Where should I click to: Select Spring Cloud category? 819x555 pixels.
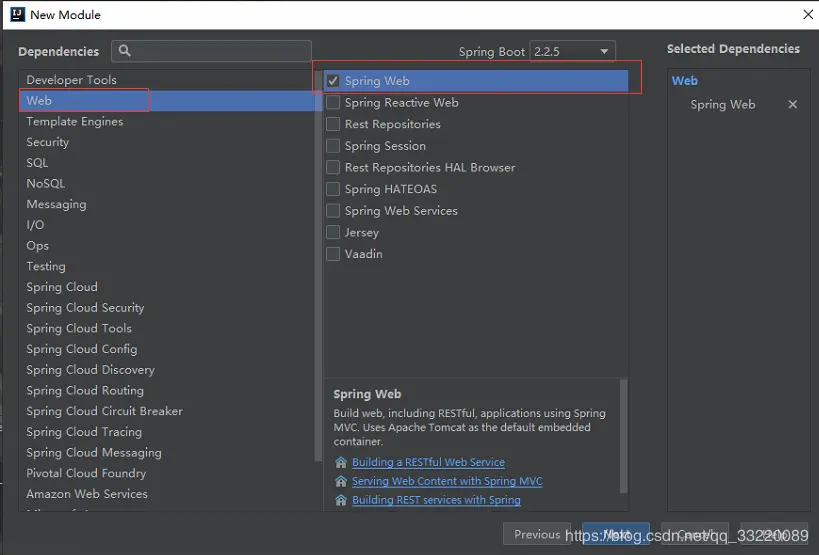(x=167, y=287)
